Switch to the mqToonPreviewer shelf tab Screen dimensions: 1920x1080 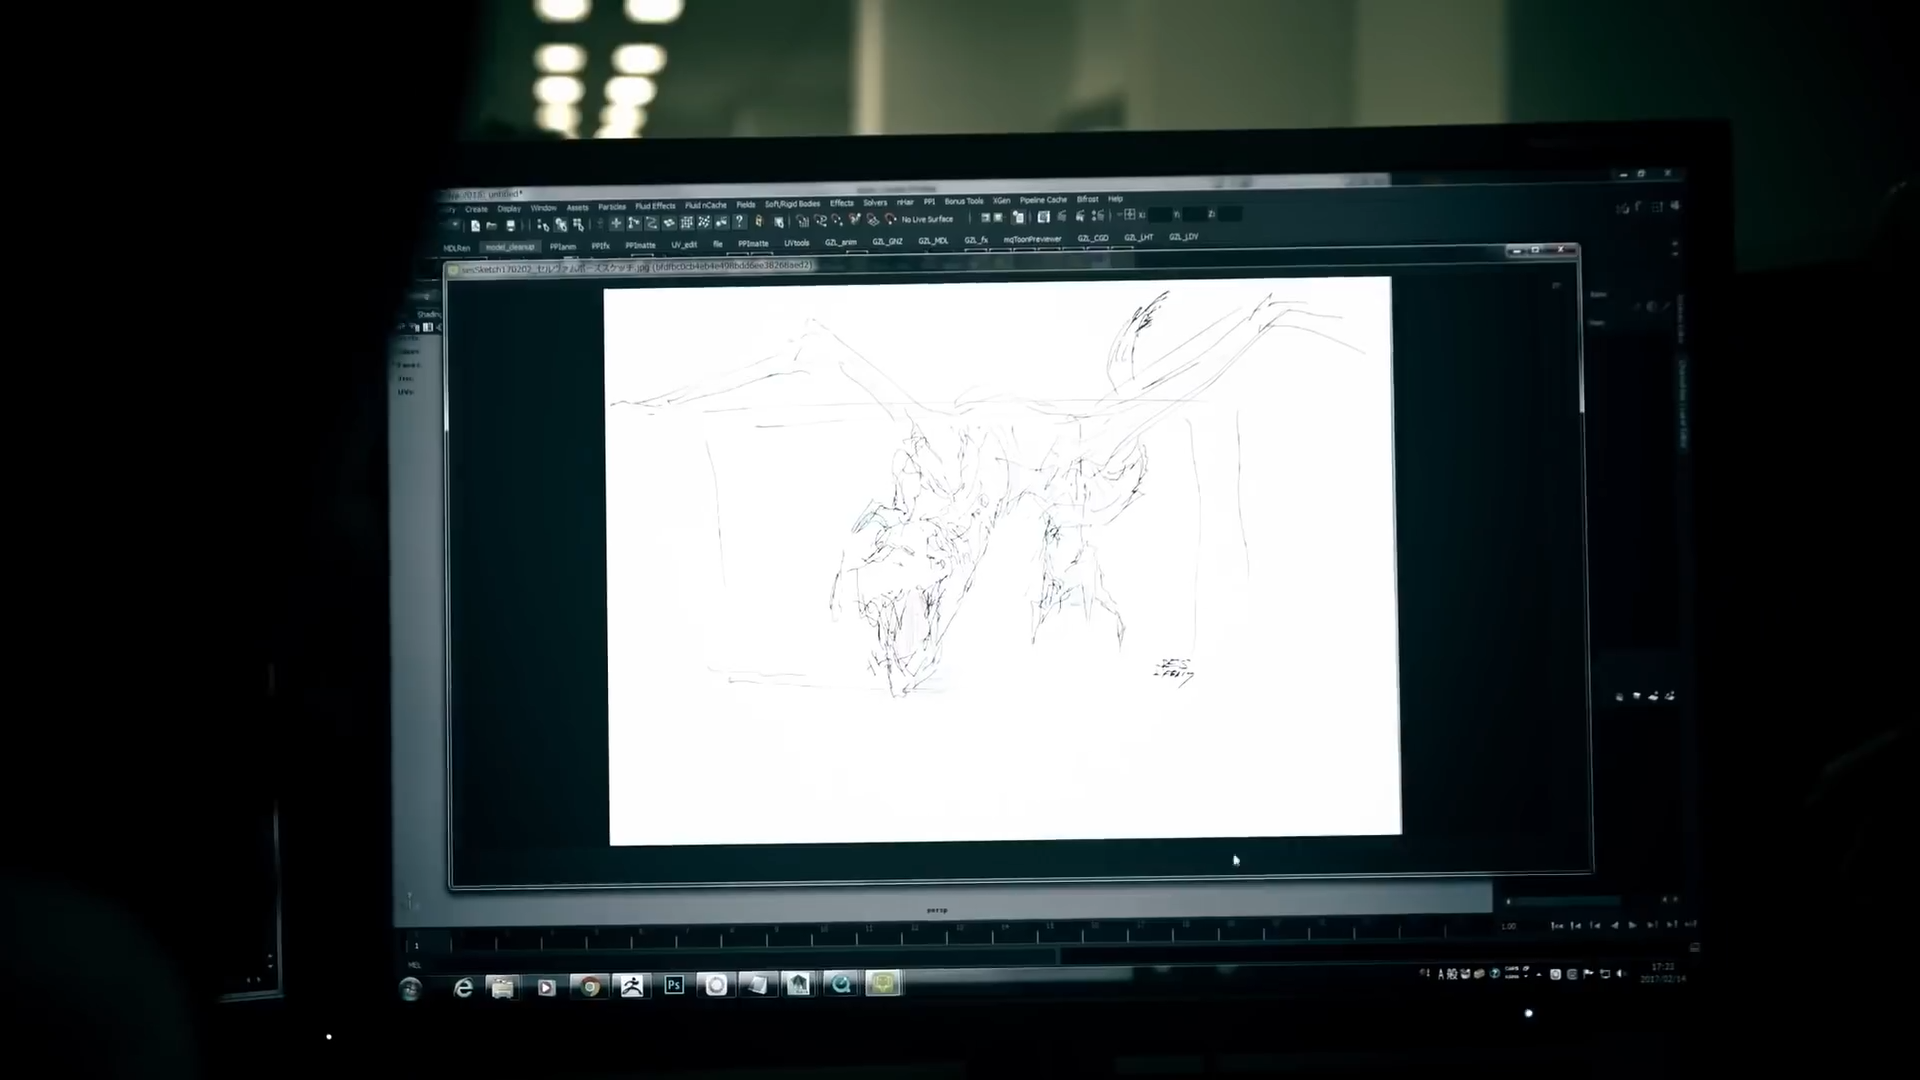point(1032,240)
